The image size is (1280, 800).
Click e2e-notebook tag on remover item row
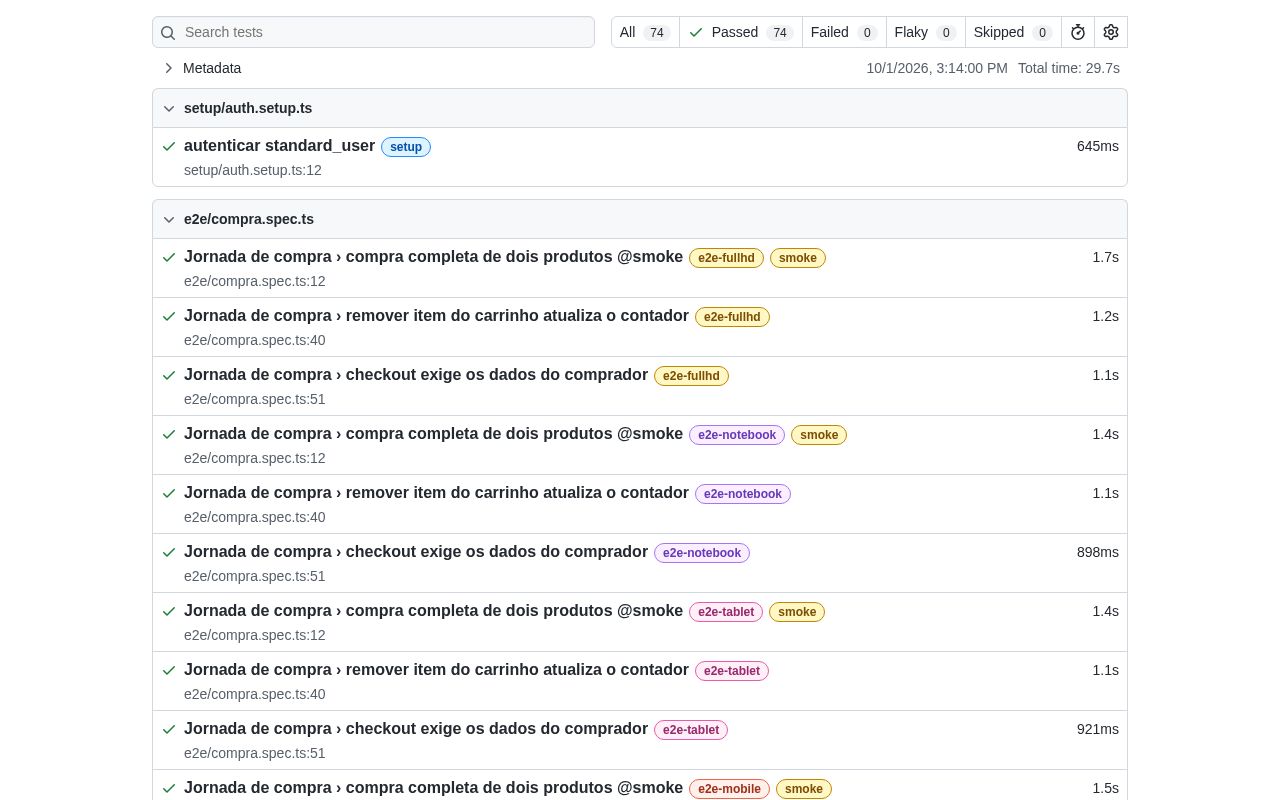[x=743, y=494]
